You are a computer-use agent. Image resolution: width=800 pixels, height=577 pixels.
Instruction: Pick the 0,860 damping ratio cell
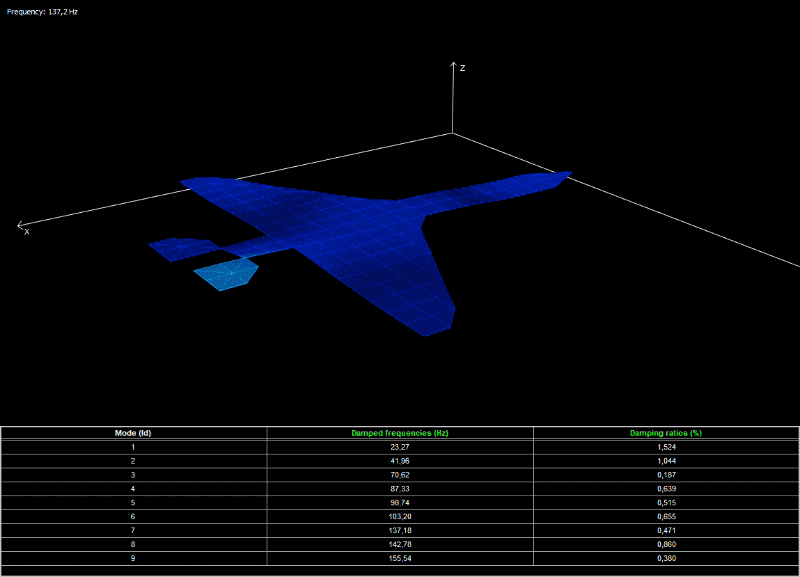tap(666, 544)
